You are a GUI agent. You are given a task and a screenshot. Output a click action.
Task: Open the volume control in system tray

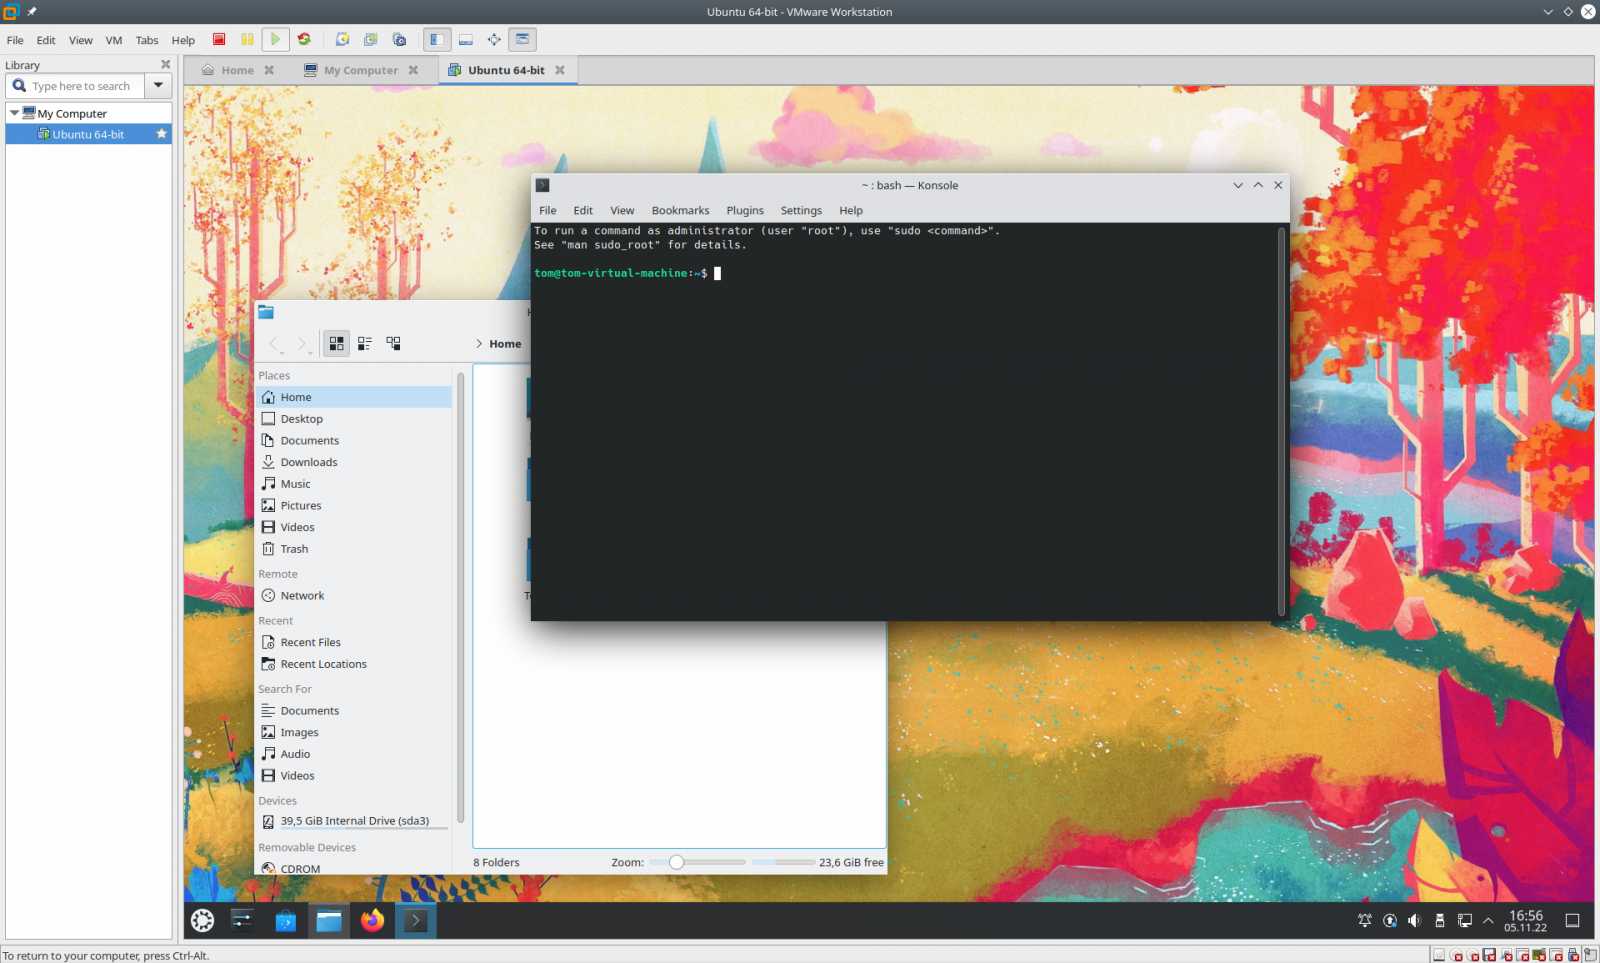point(1414,921)
